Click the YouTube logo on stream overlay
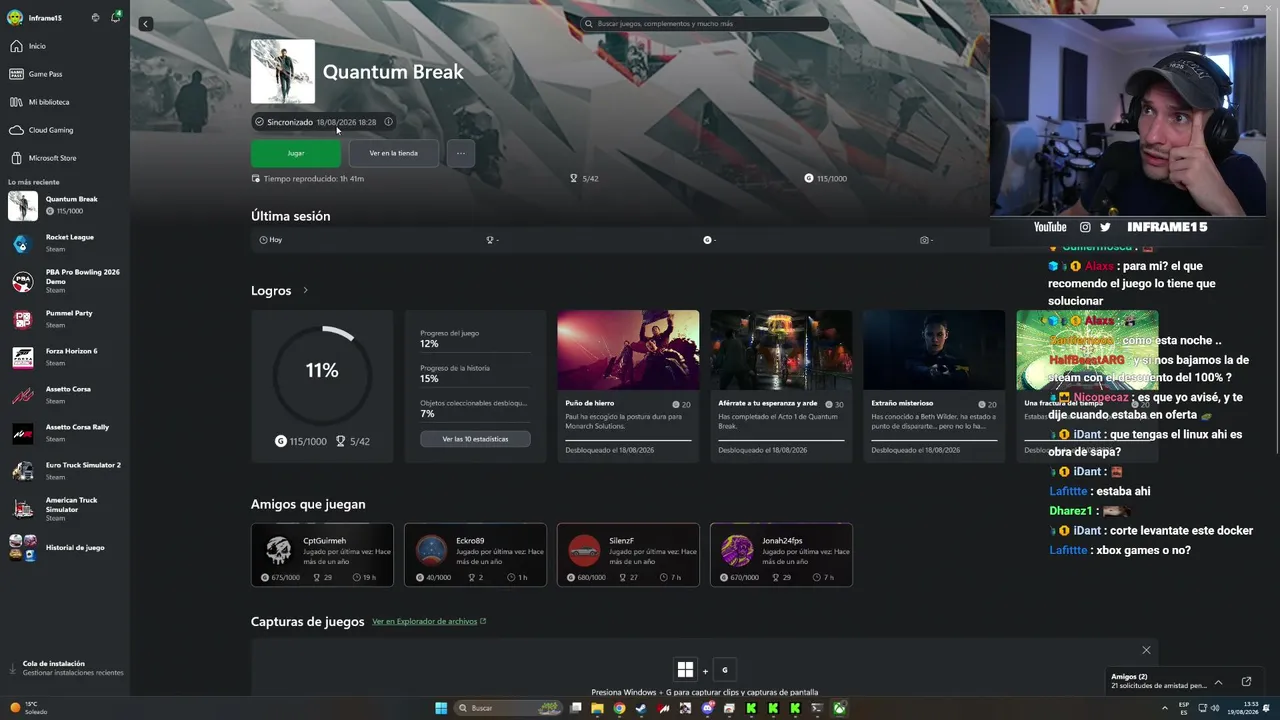This screenshot has height=720, width=1280. [1050, 227]
